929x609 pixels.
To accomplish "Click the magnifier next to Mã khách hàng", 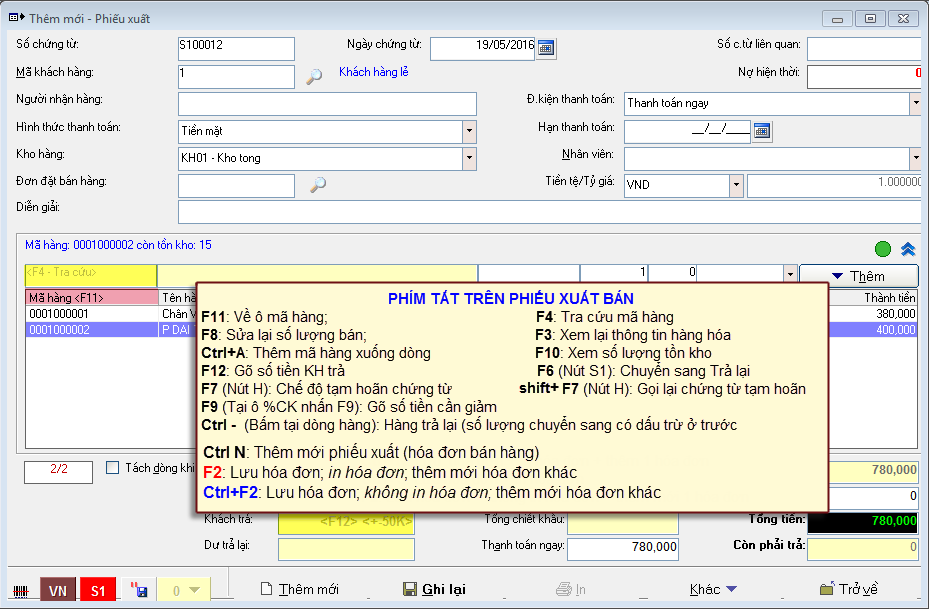I will pyautogui.click(x=314, y=76).
